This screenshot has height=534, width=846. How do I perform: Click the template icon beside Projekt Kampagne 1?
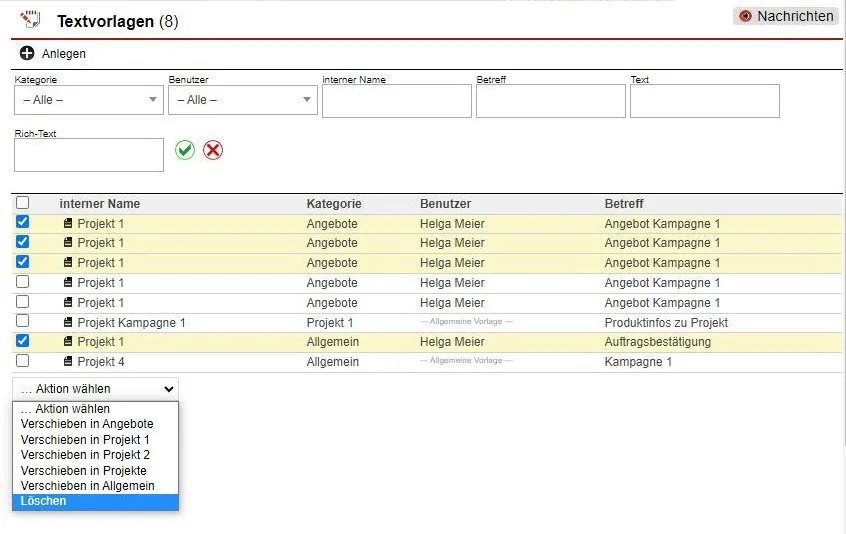[68, 323]
